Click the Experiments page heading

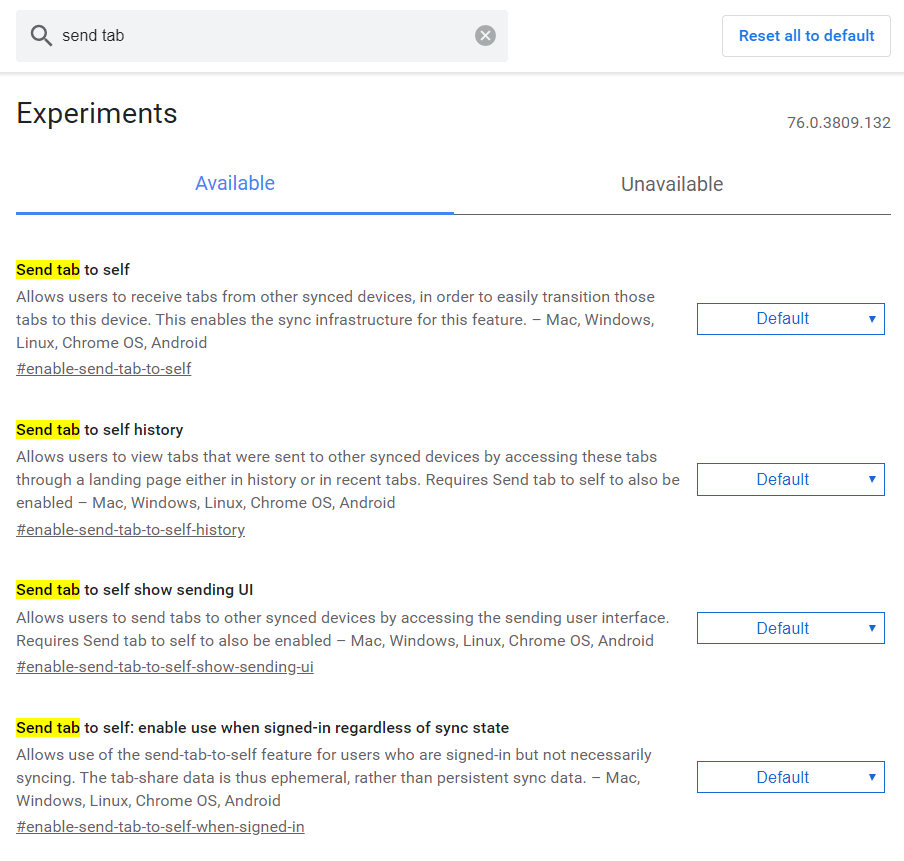[97, 114]
